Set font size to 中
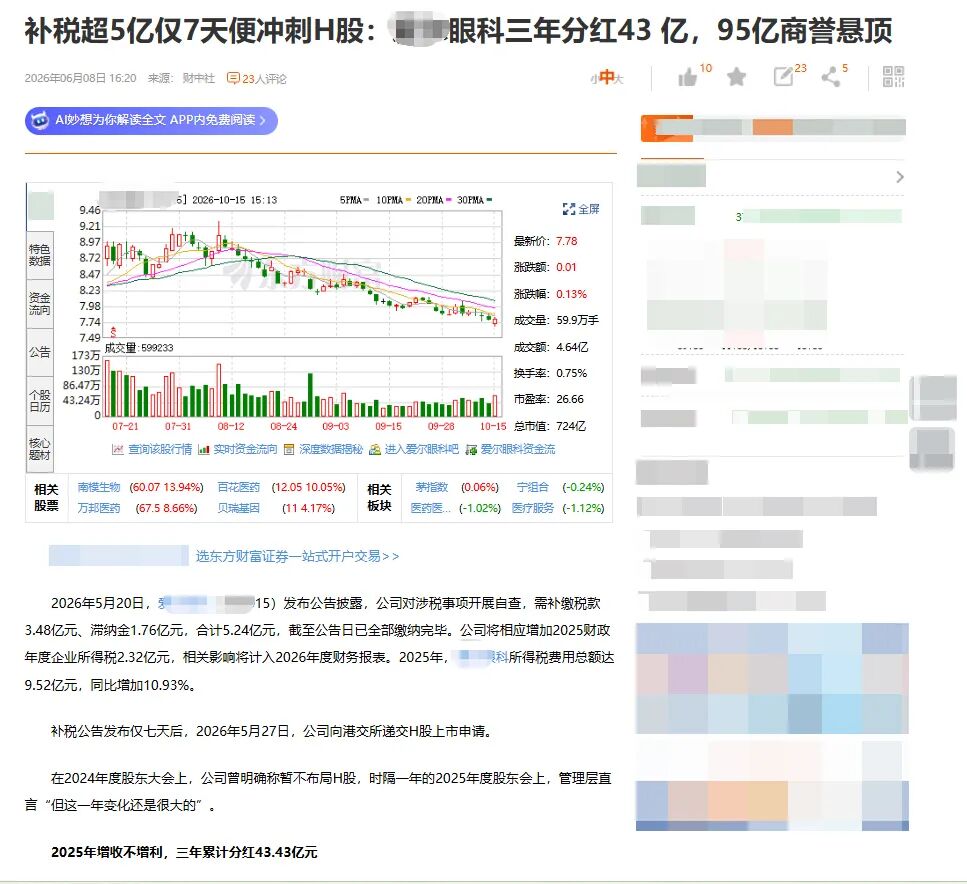 [607, 77]
